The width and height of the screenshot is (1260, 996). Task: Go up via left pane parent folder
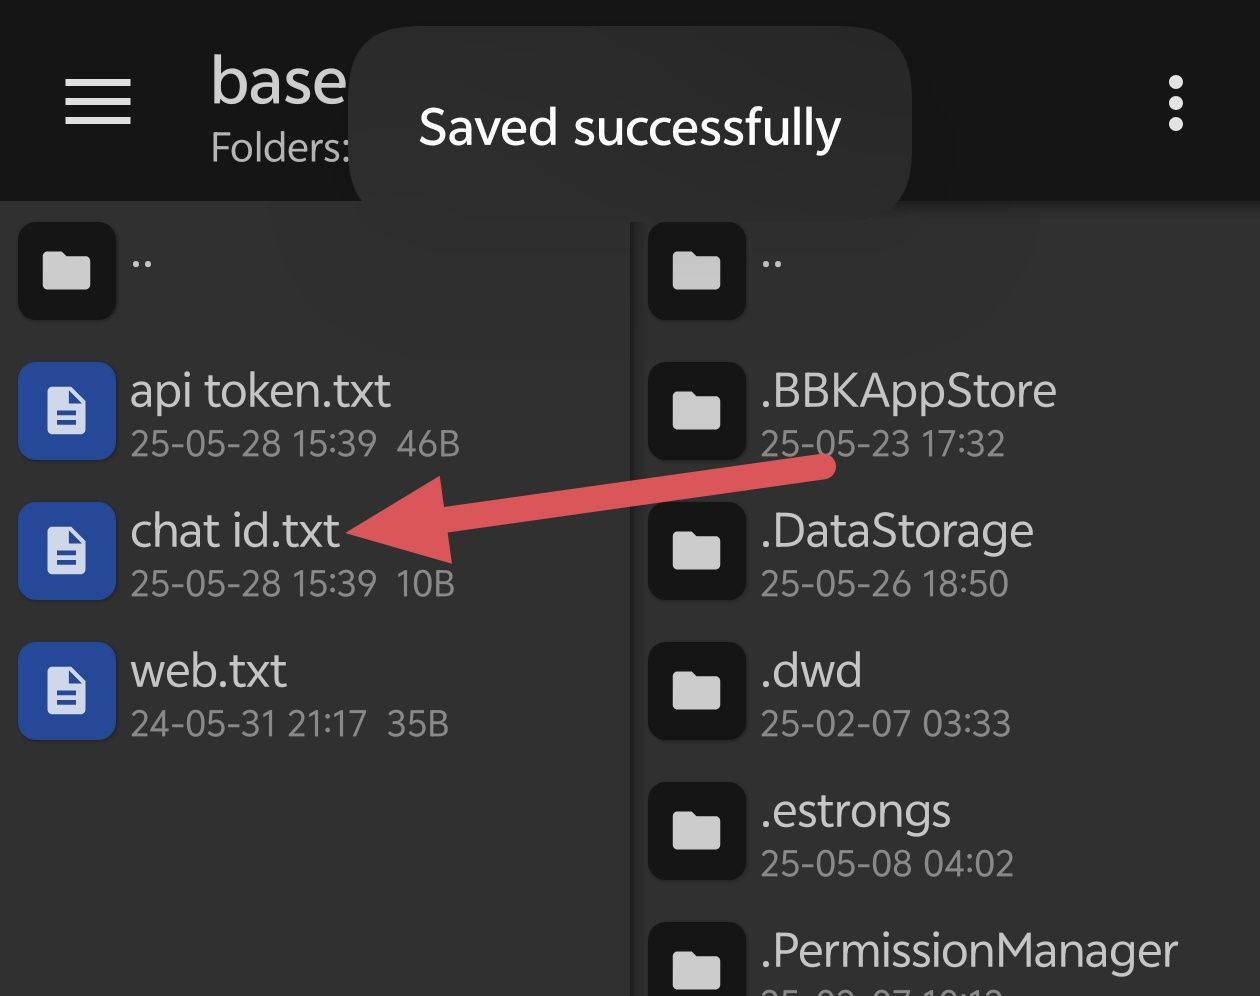coord(67,271)
